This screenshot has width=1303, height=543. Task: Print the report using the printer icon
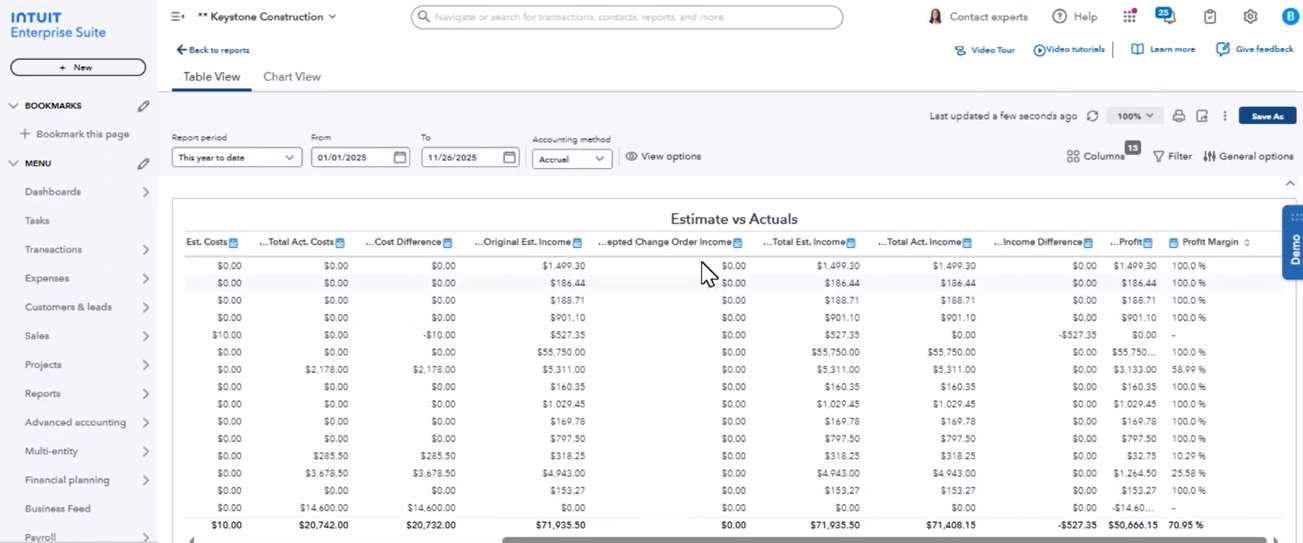click(x=1178, y=116)
